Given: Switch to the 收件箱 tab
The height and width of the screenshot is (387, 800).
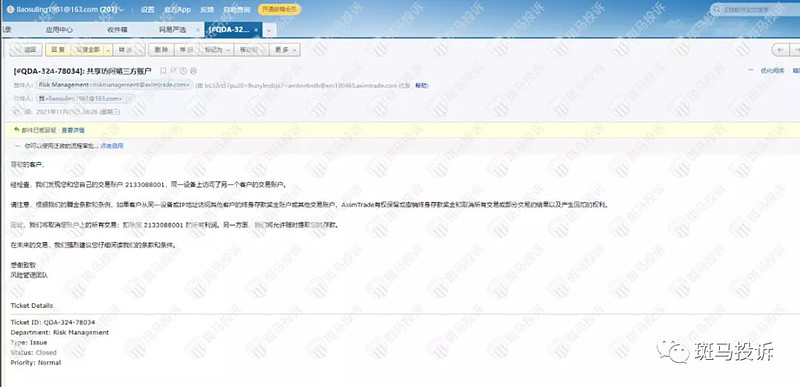Looking at the screenshot, I should (117, 30).
